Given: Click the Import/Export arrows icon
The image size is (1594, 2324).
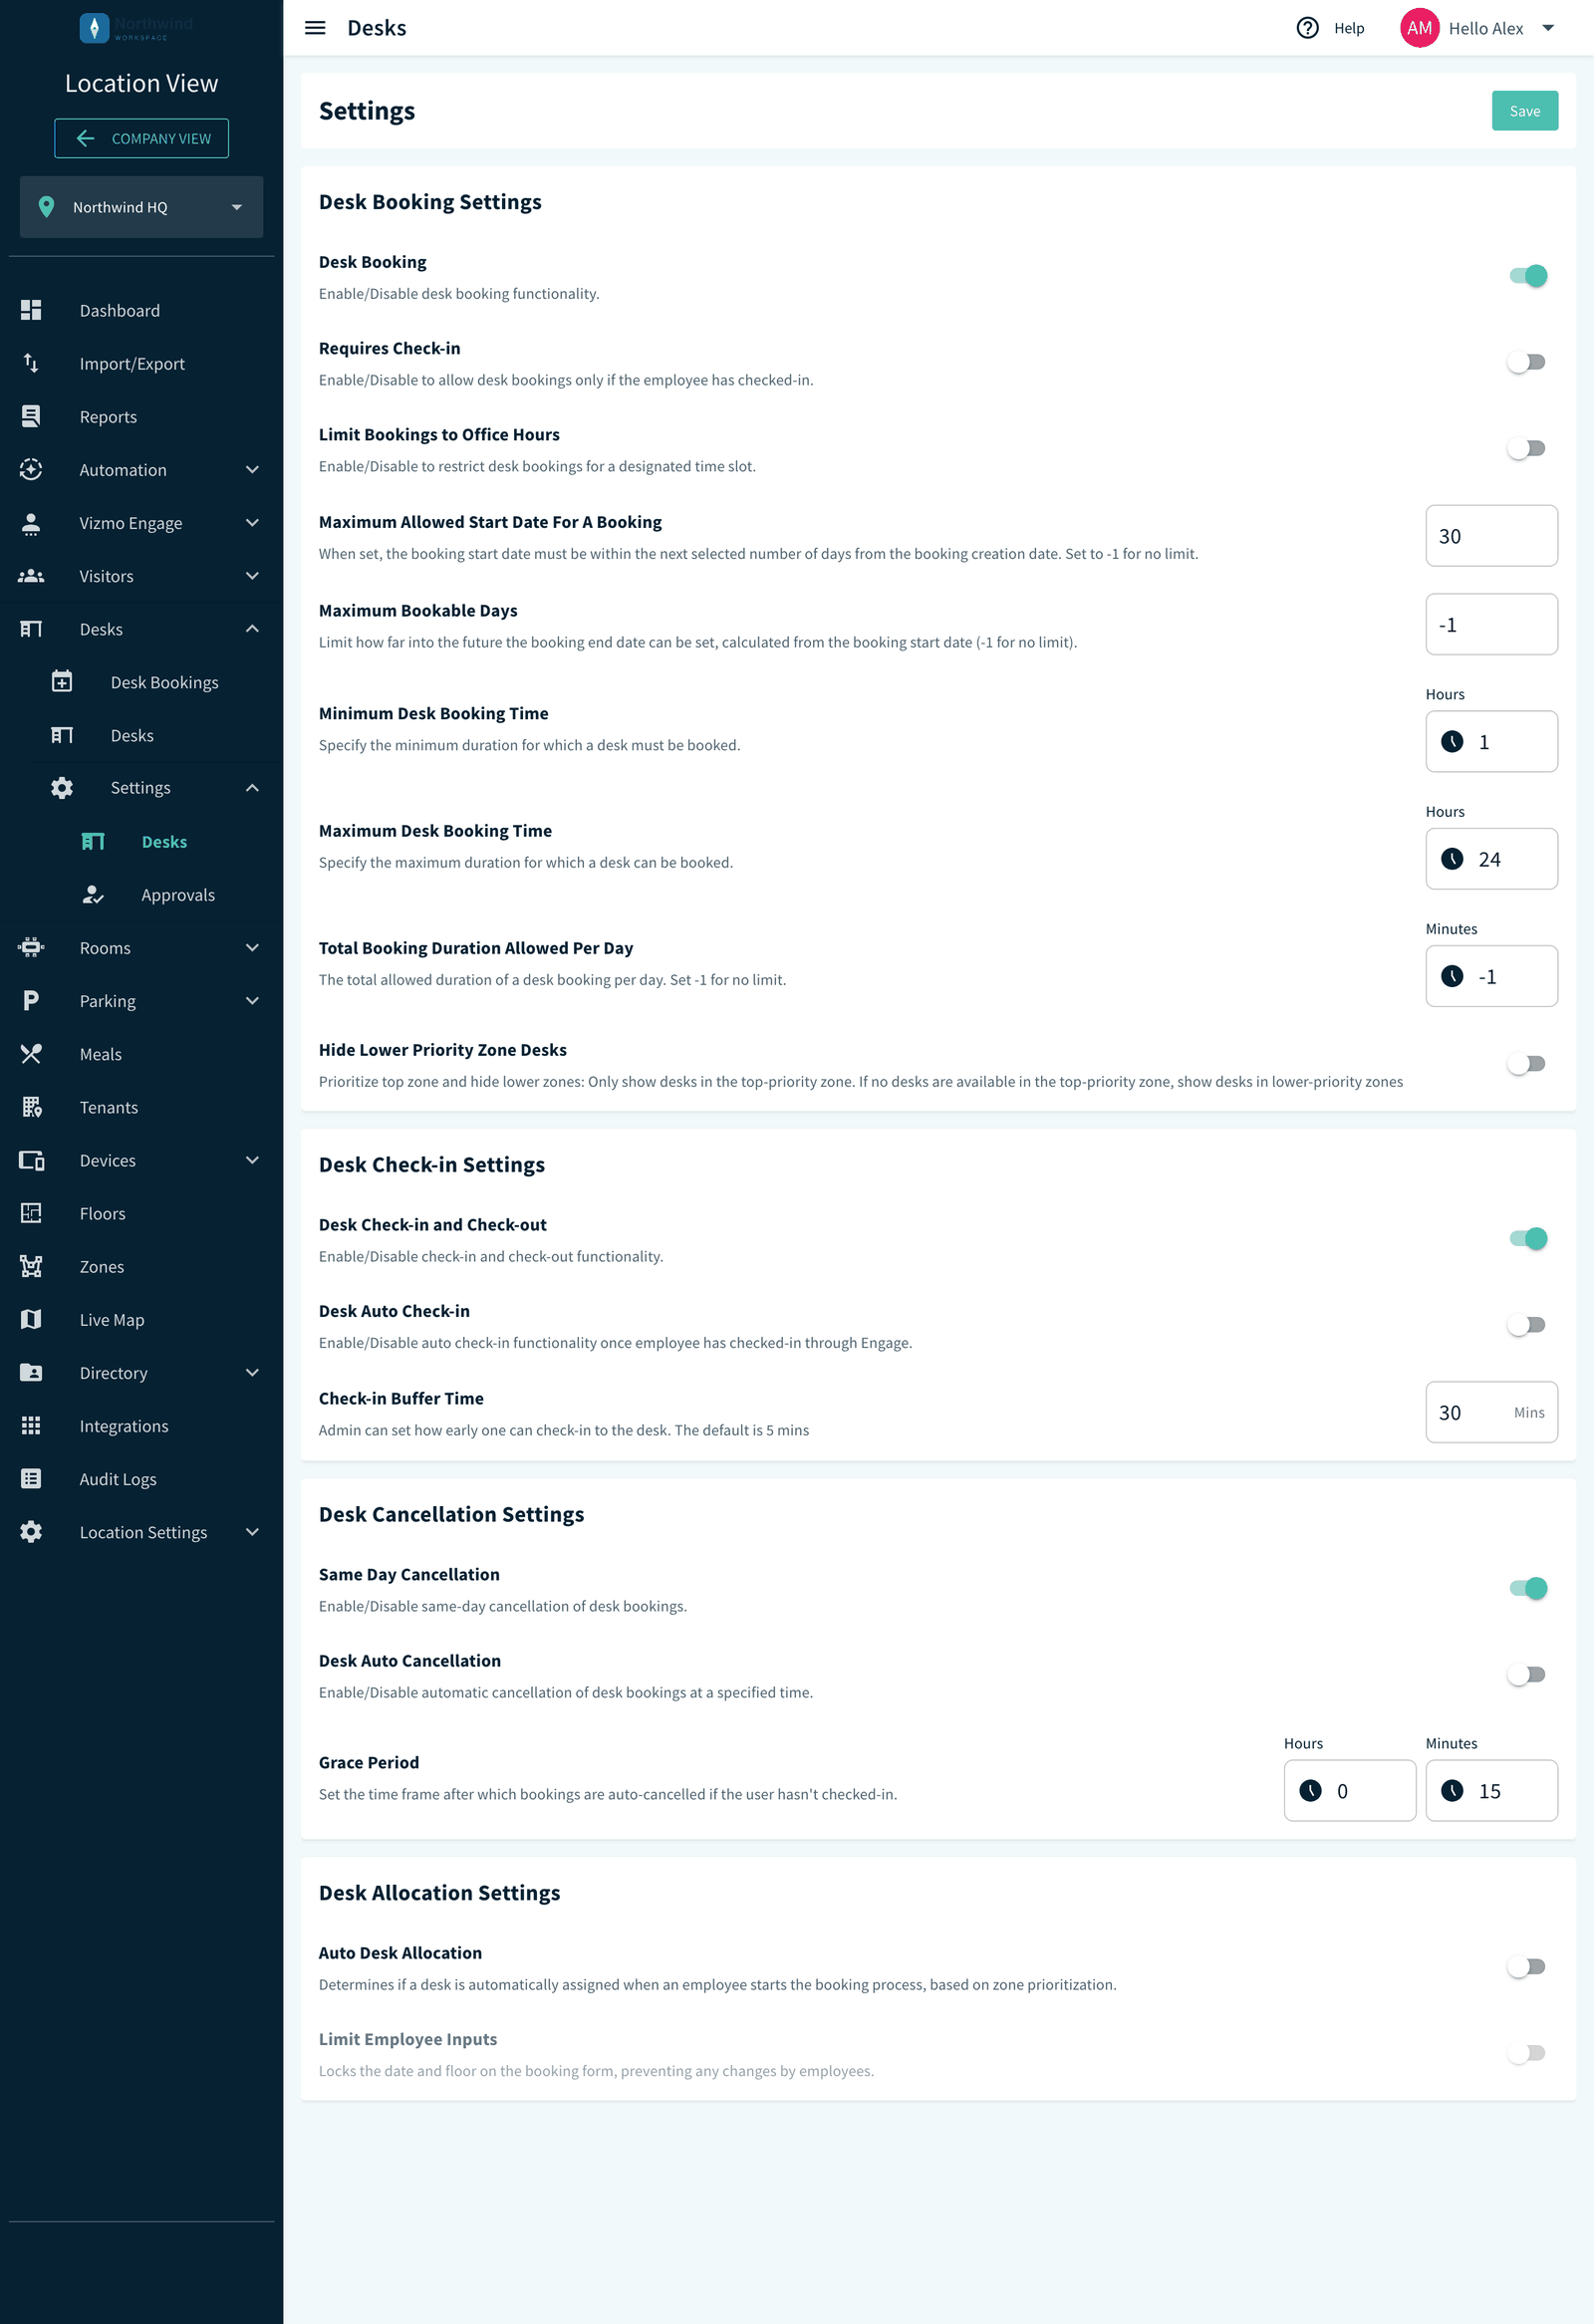Looking at the screenshot, I should [x=31, y=363].
